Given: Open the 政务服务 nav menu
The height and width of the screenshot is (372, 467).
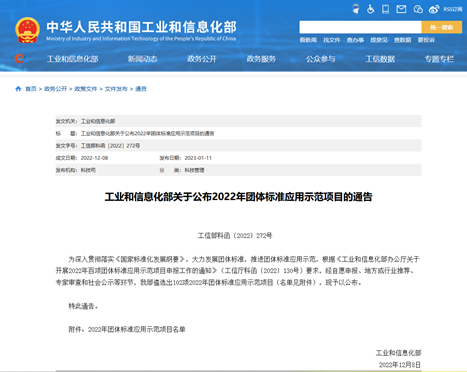Looking at the screenshot, I should (x=261, y=59).
